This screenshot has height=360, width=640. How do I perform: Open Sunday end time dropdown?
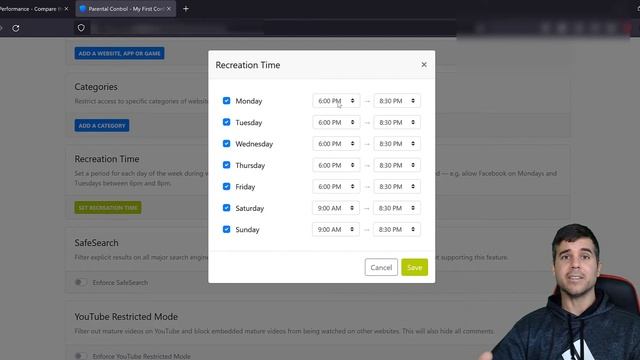tap(397, 229)
